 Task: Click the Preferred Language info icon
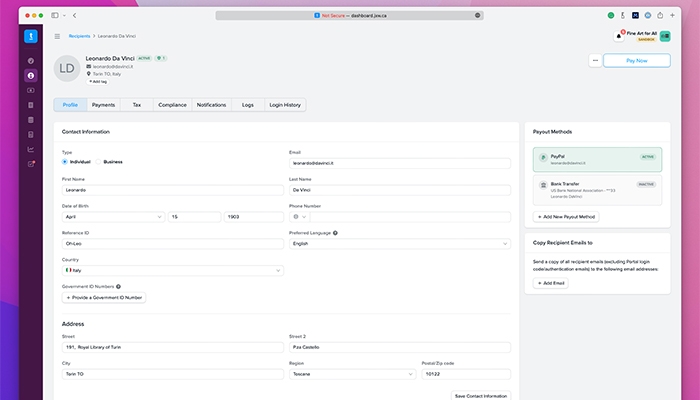[335, 233]
